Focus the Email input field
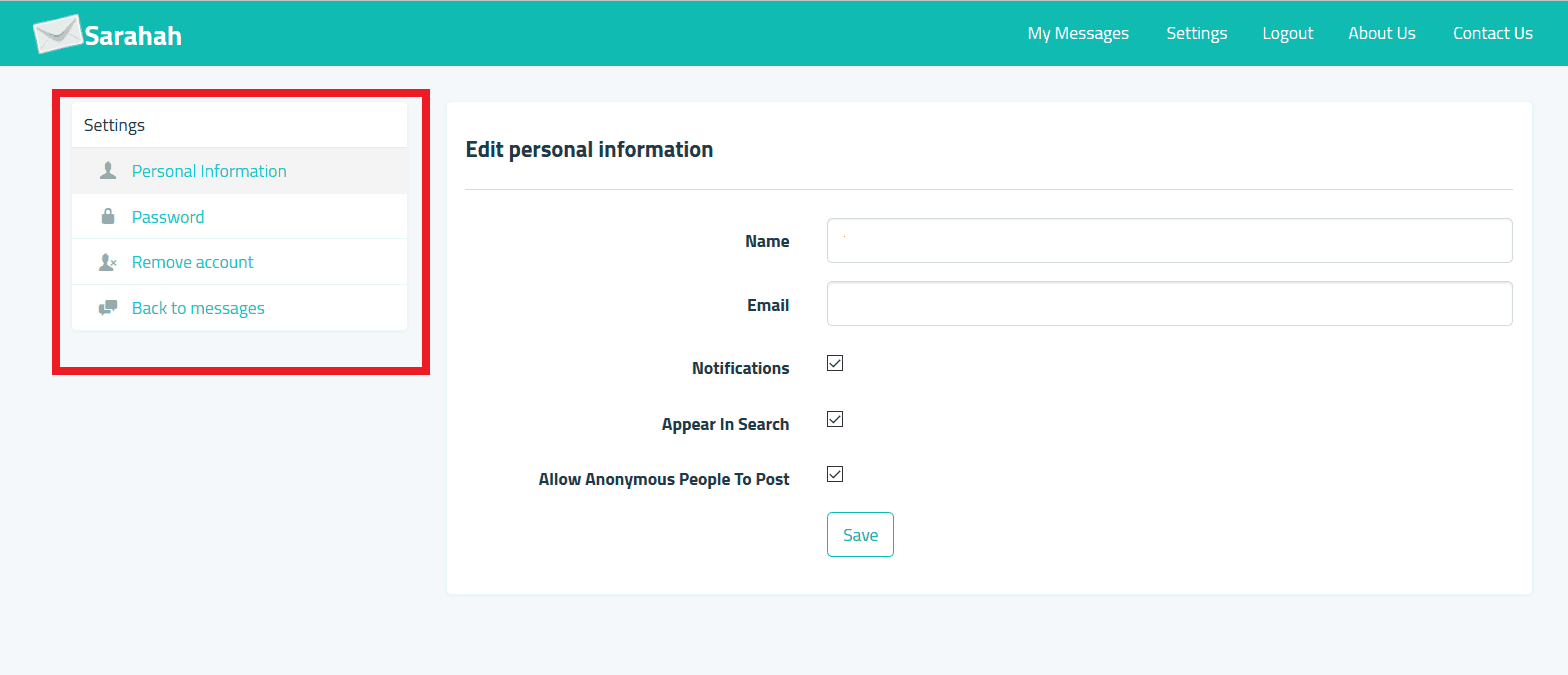The image size is (1568, 675). (x=1169, y=304)
